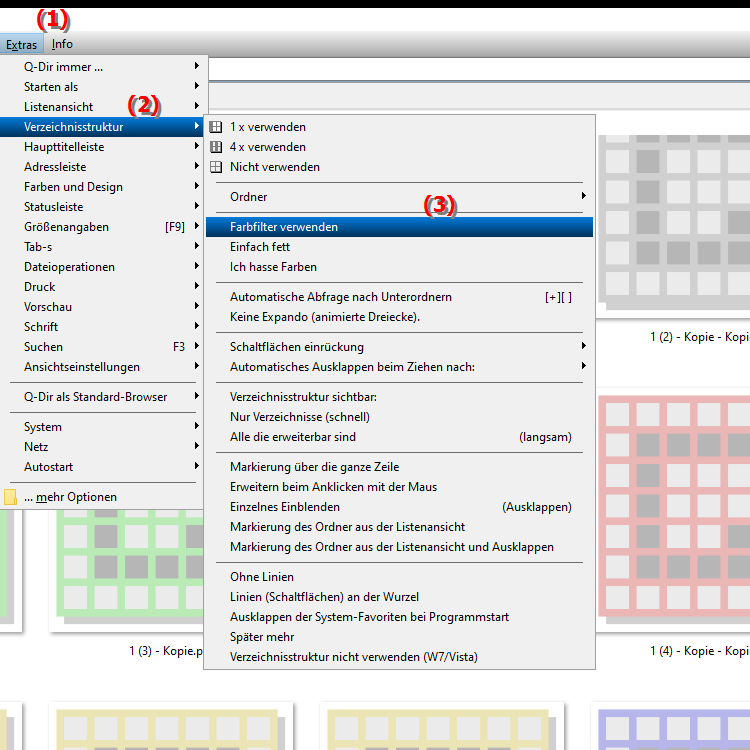
Task: Click 'Verzeichnisstruktur nicht verwenden (W7/Vista)'
Action: 399,657
